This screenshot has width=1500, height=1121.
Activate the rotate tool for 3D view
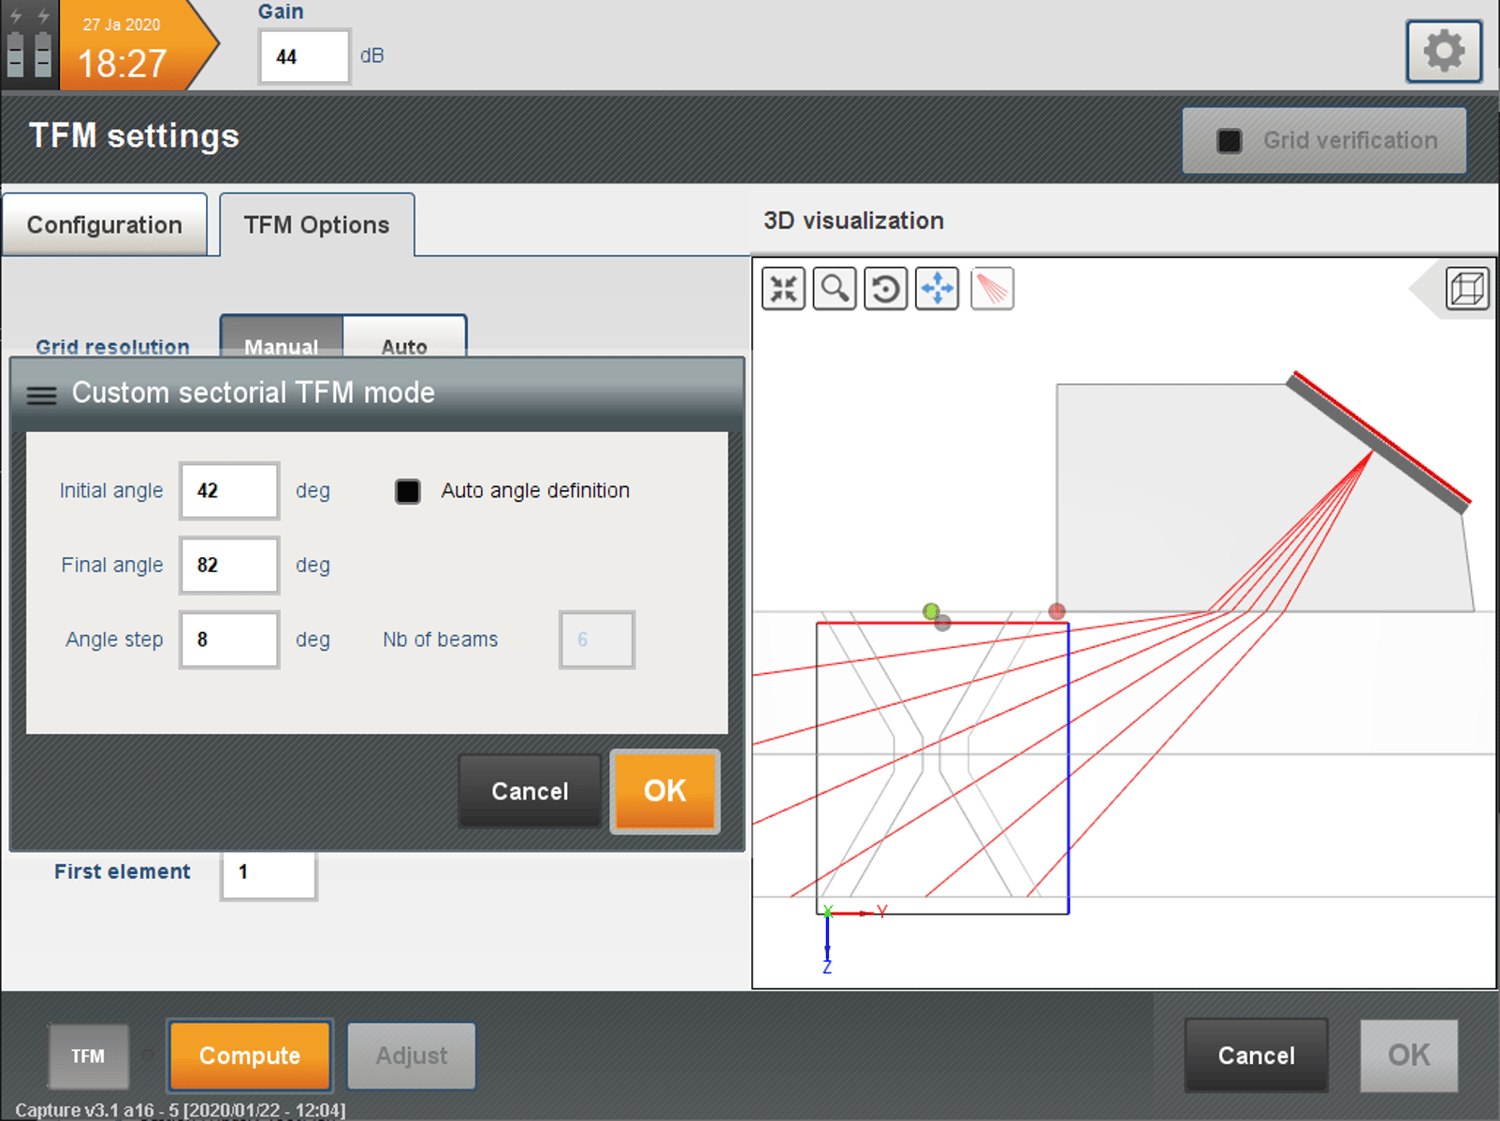pyautogui.click(x=886, y=288)
